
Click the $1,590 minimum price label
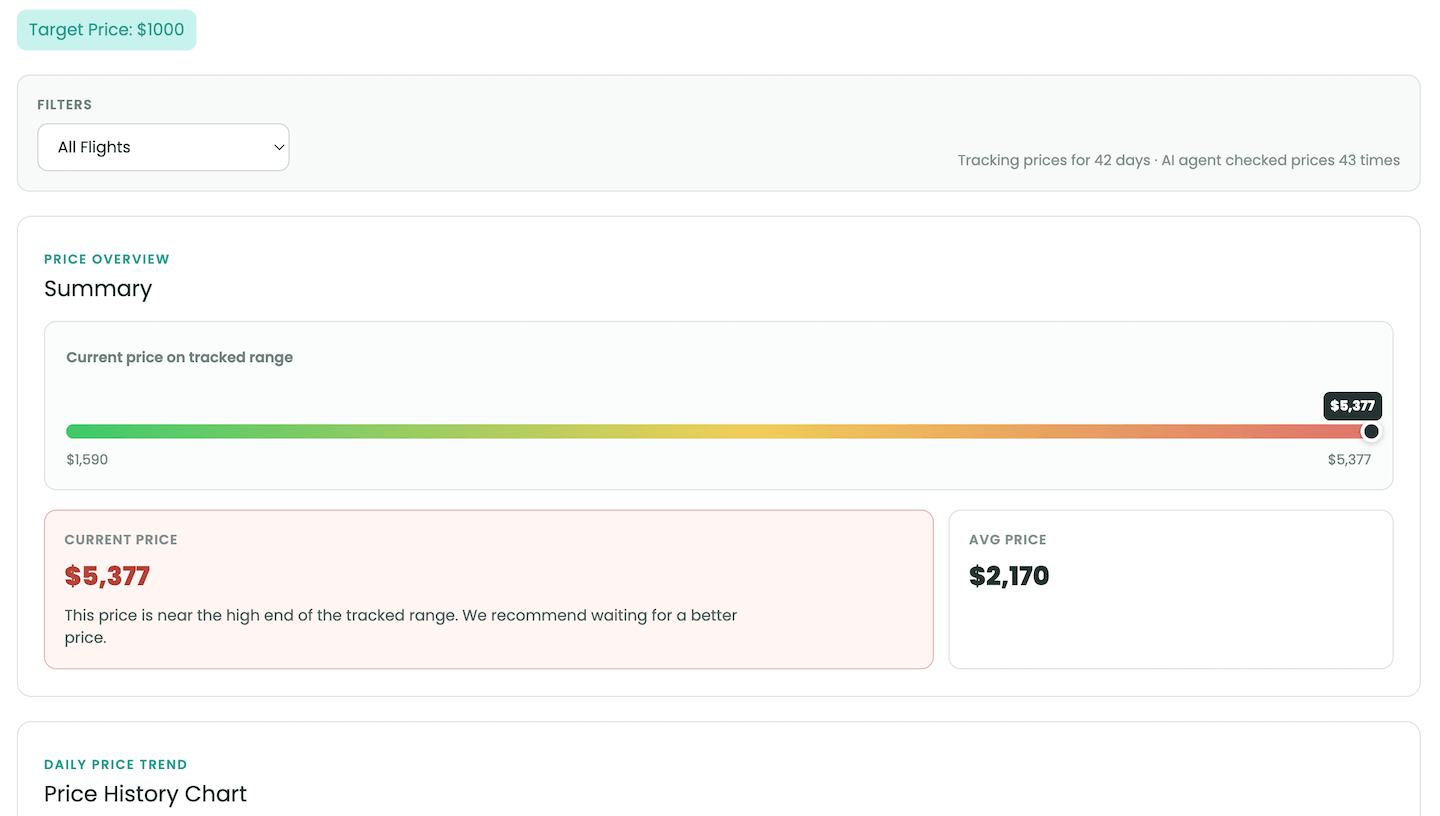click(x=87, y=460)
